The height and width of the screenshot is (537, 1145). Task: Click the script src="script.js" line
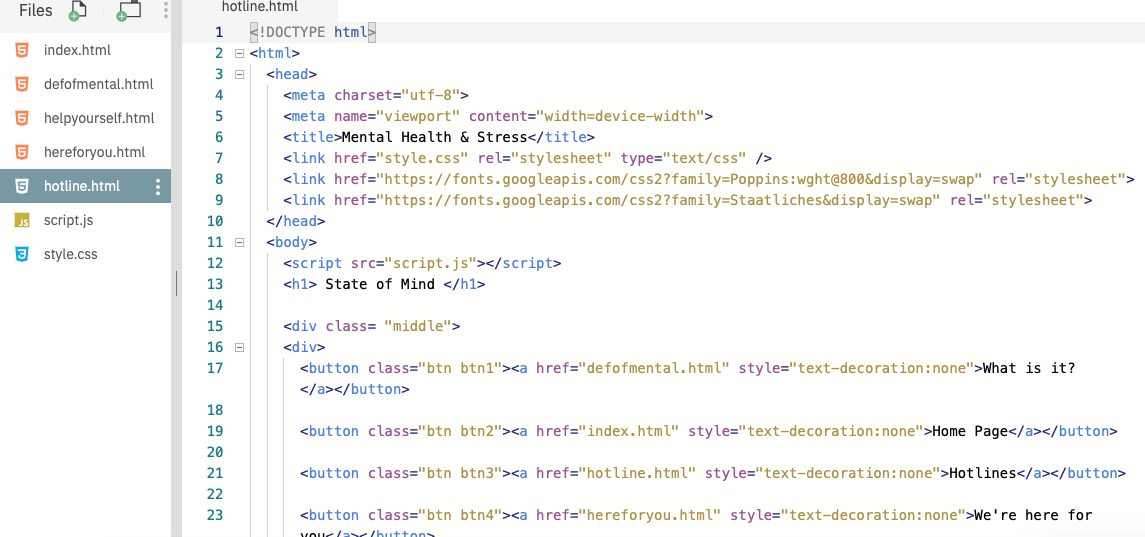(x=422, y=263)
